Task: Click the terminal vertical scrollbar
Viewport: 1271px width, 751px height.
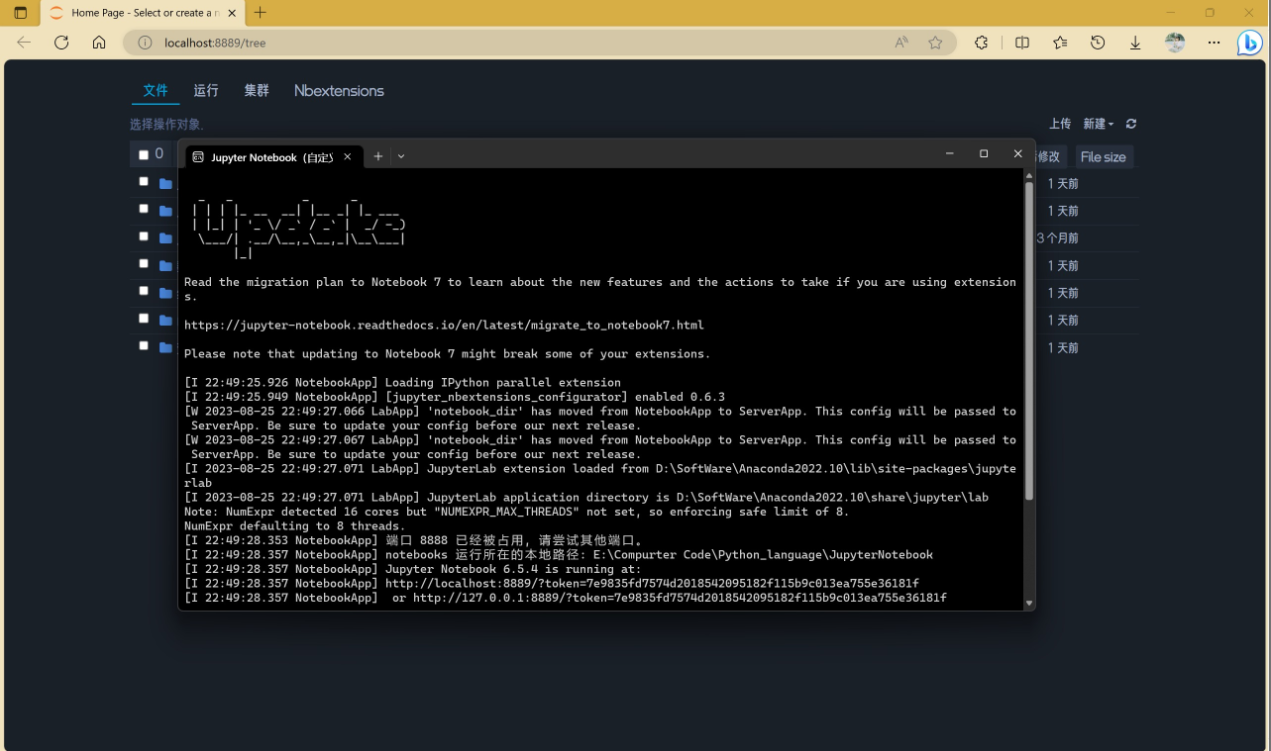Action: (1029, 340)
